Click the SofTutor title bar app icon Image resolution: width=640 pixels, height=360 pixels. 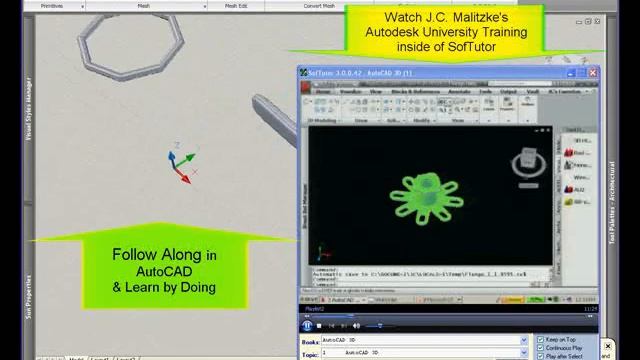click(x=303, y=73)
